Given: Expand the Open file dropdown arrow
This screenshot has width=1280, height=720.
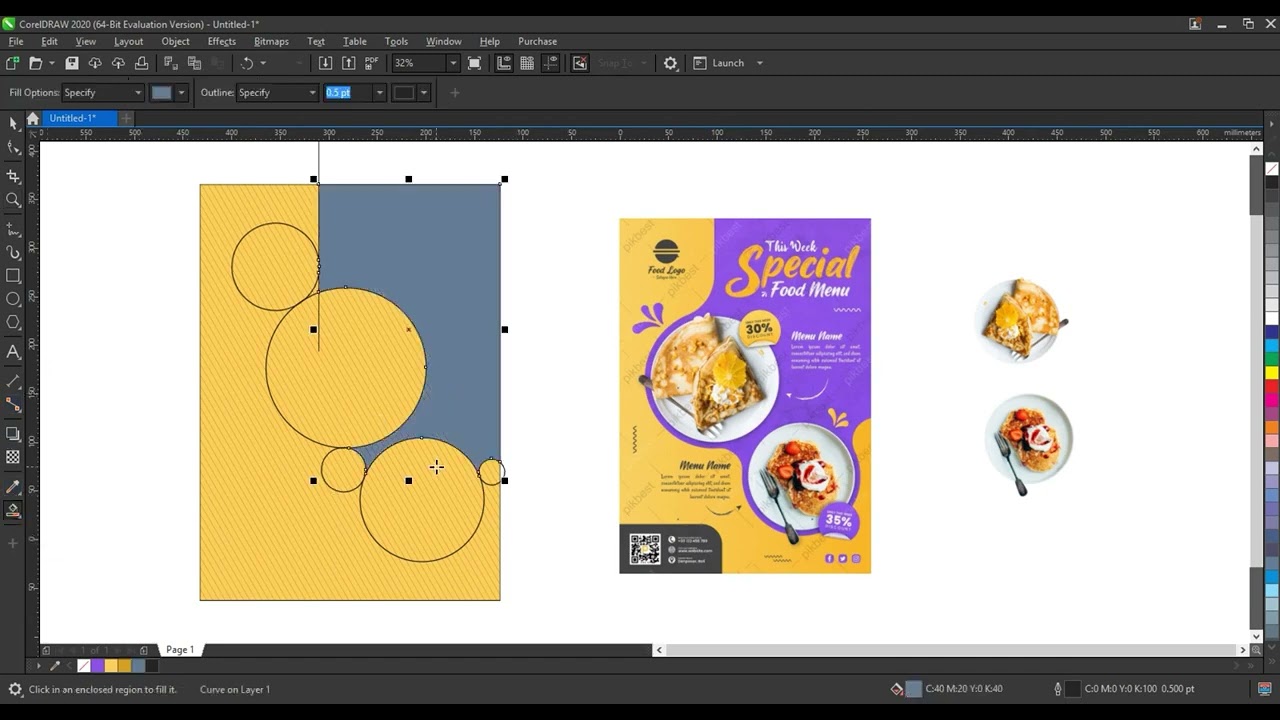Looking at the screenshot, I should [51, 63].
